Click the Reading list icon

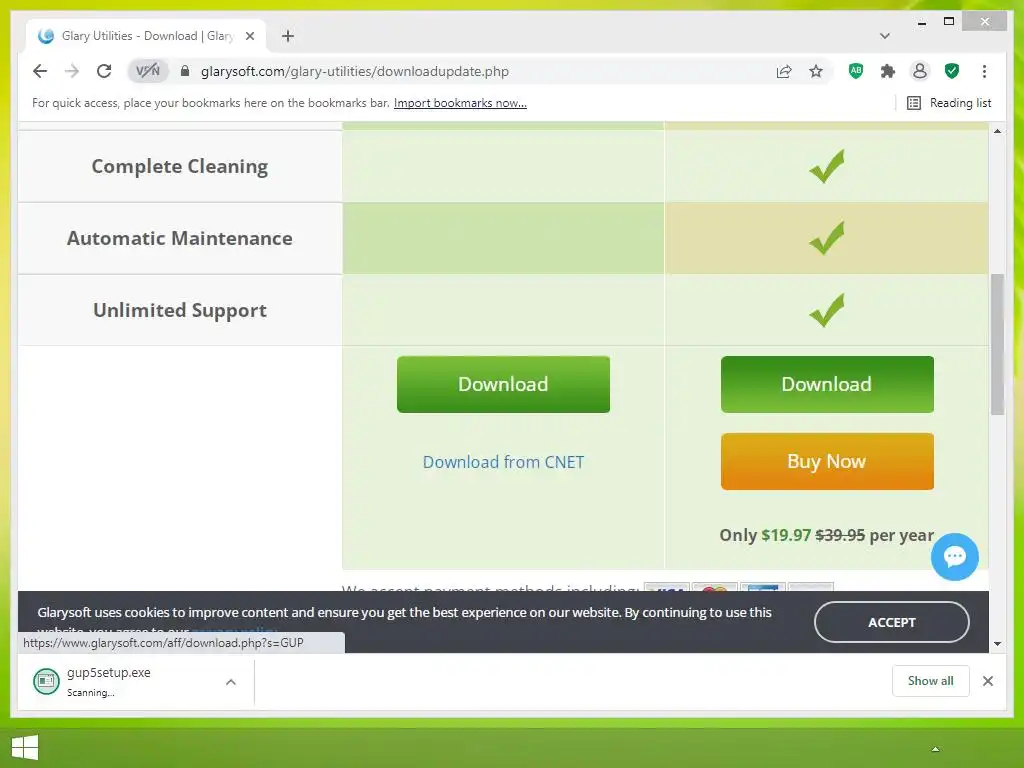[x=914, y=103]
